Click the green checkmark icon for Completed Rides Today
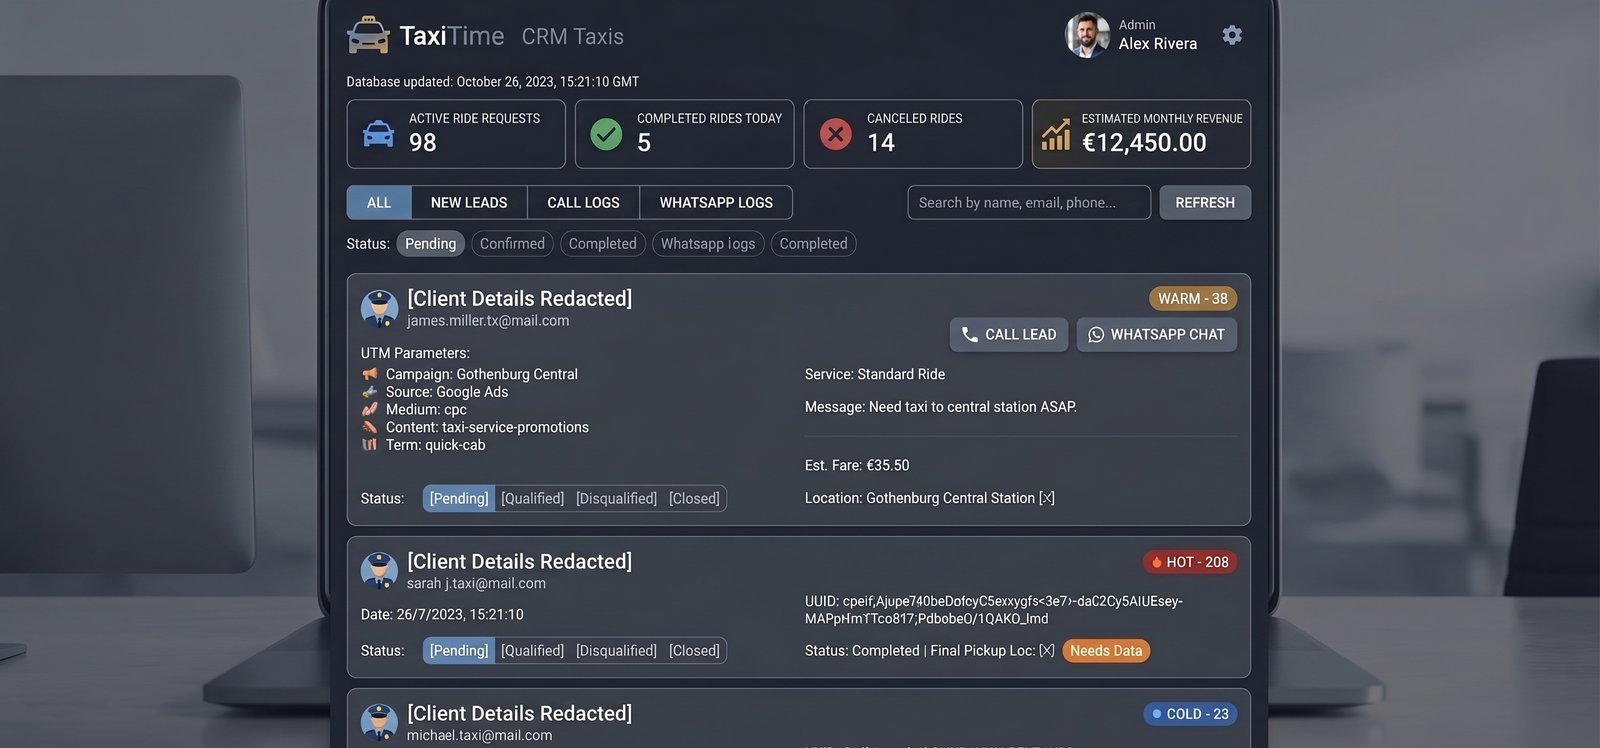This screenshot has height=748, width=1600. click(x=606, y=134)
